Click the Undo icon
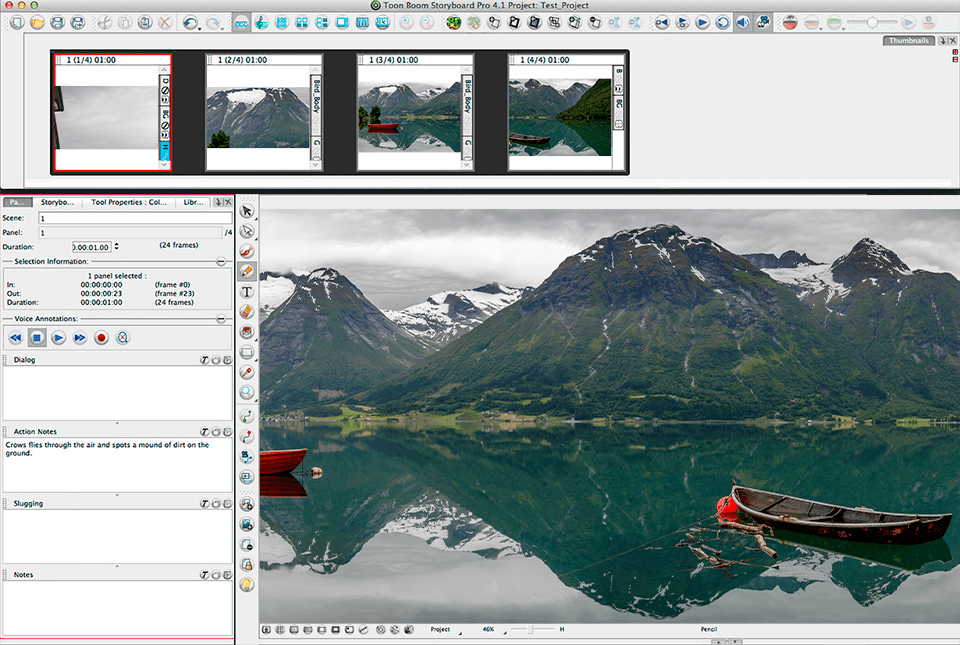 point(190,20)
